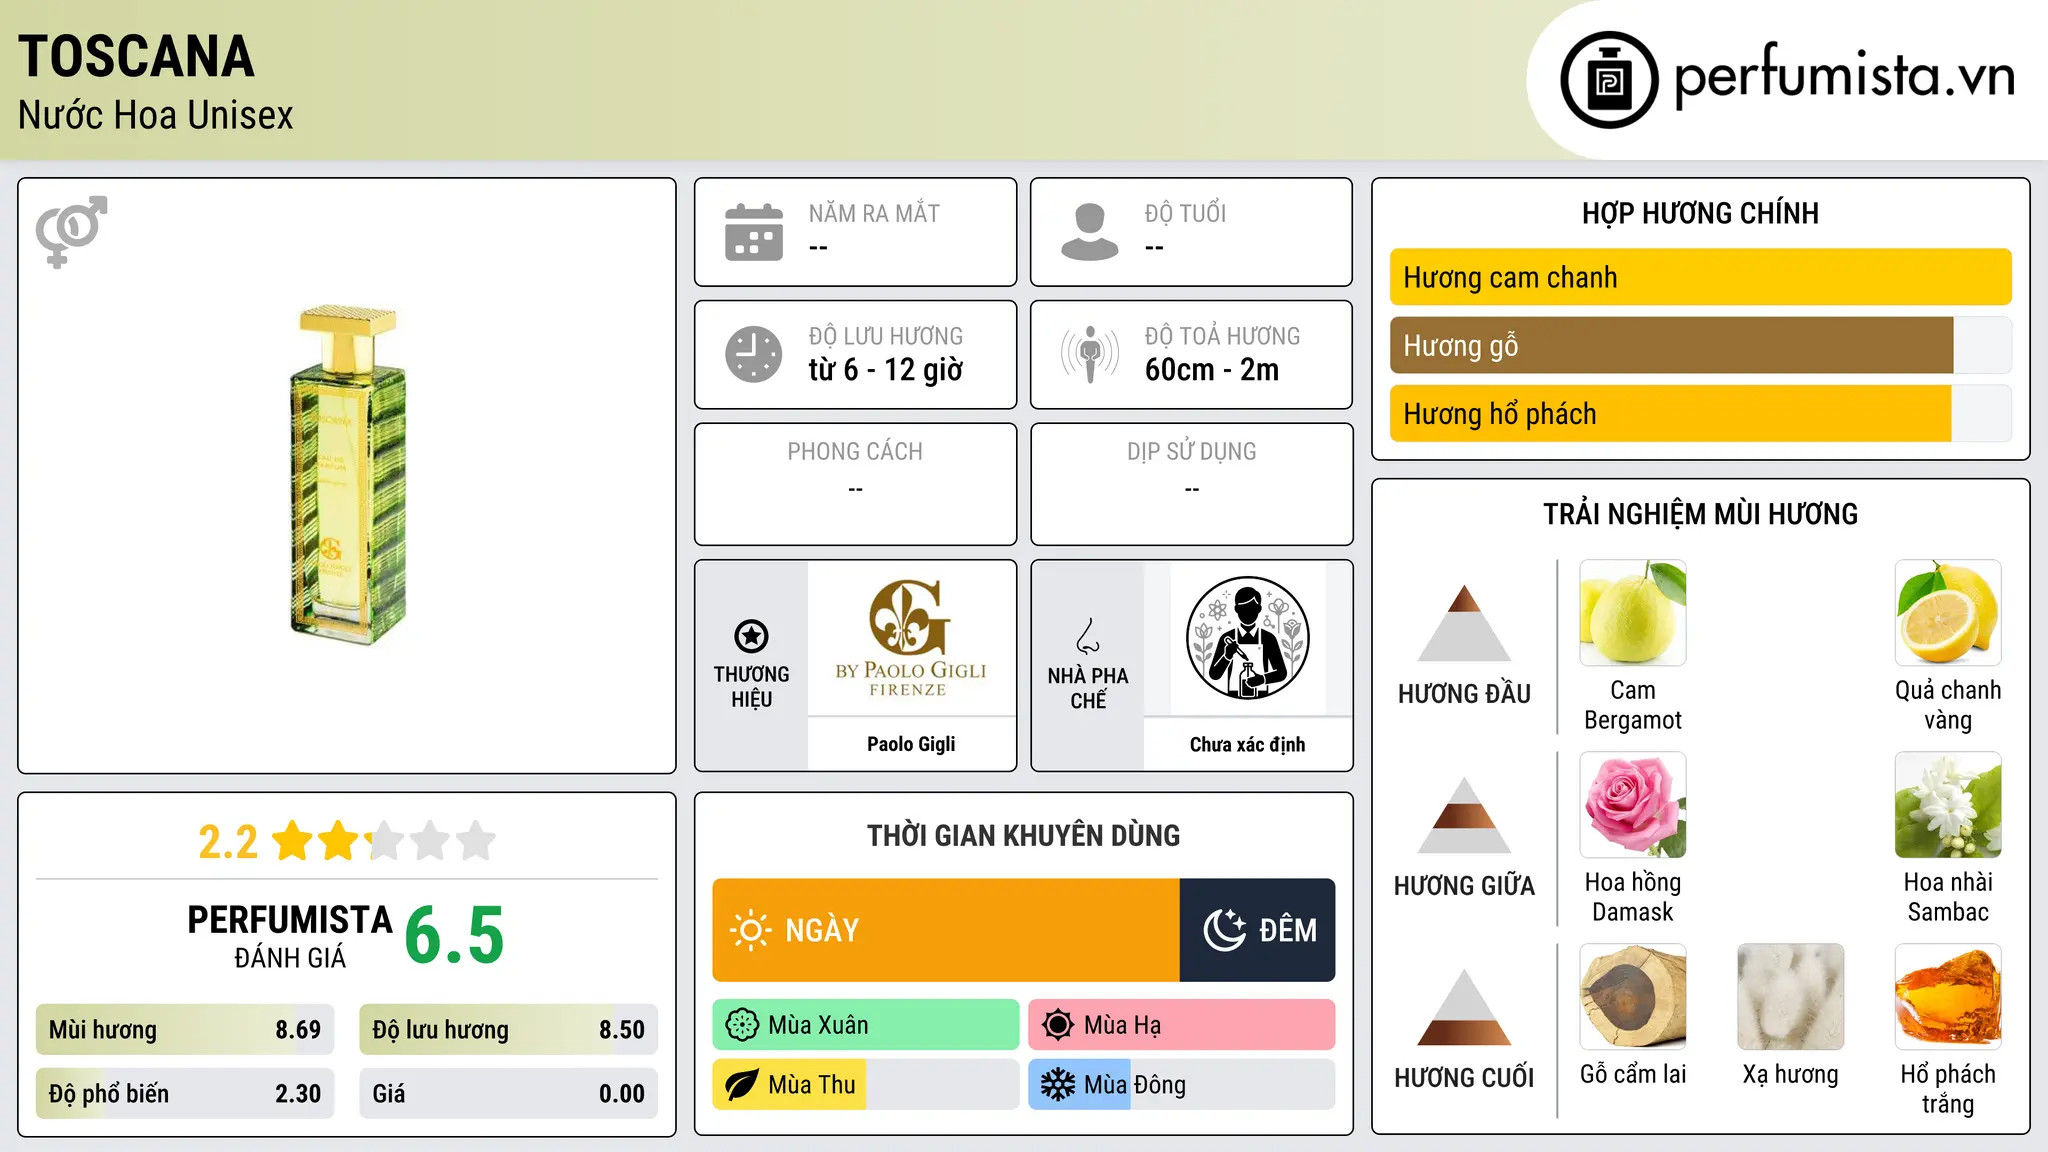
Task: Click the Độ phổ biến 2.30 score bar
Action: pos(185,1094)
